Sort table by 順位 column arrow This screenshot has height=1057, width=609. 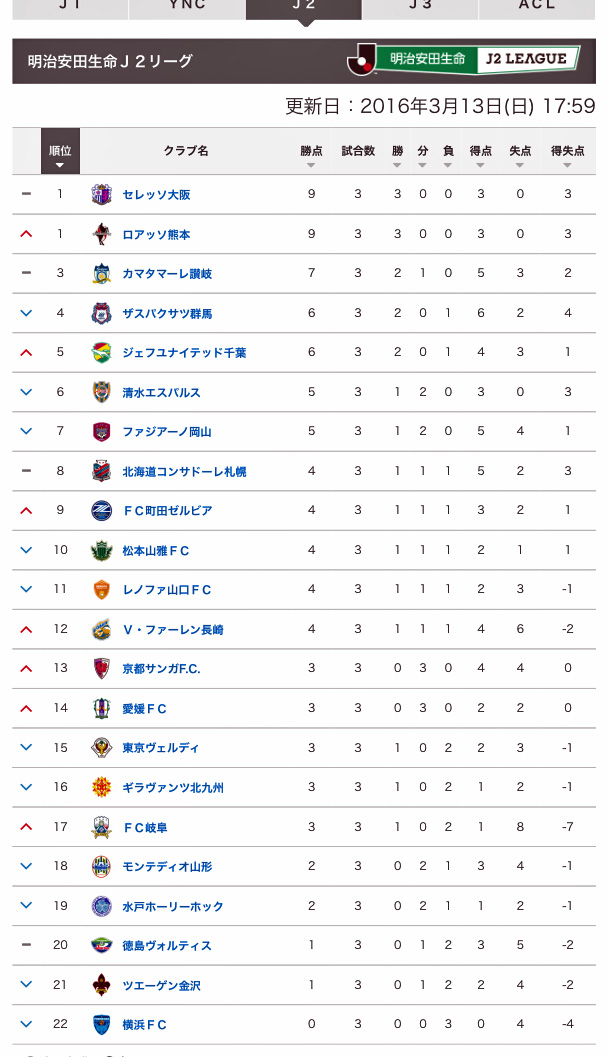(x=60, y=155)
